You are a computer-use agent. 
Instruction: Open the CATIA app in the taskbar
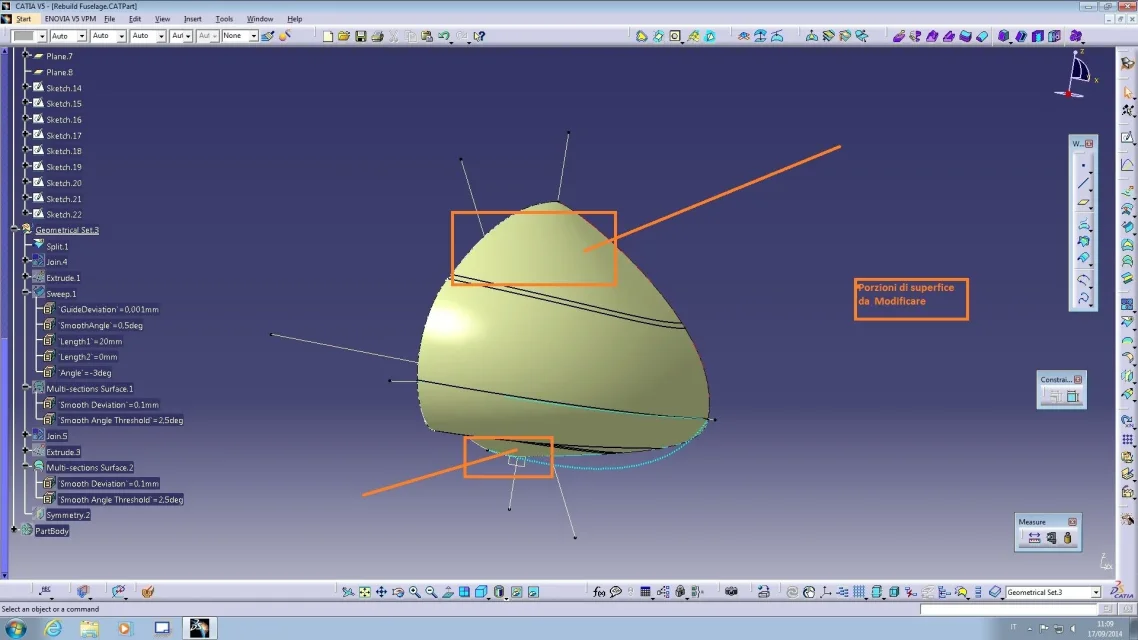point(199,628)
